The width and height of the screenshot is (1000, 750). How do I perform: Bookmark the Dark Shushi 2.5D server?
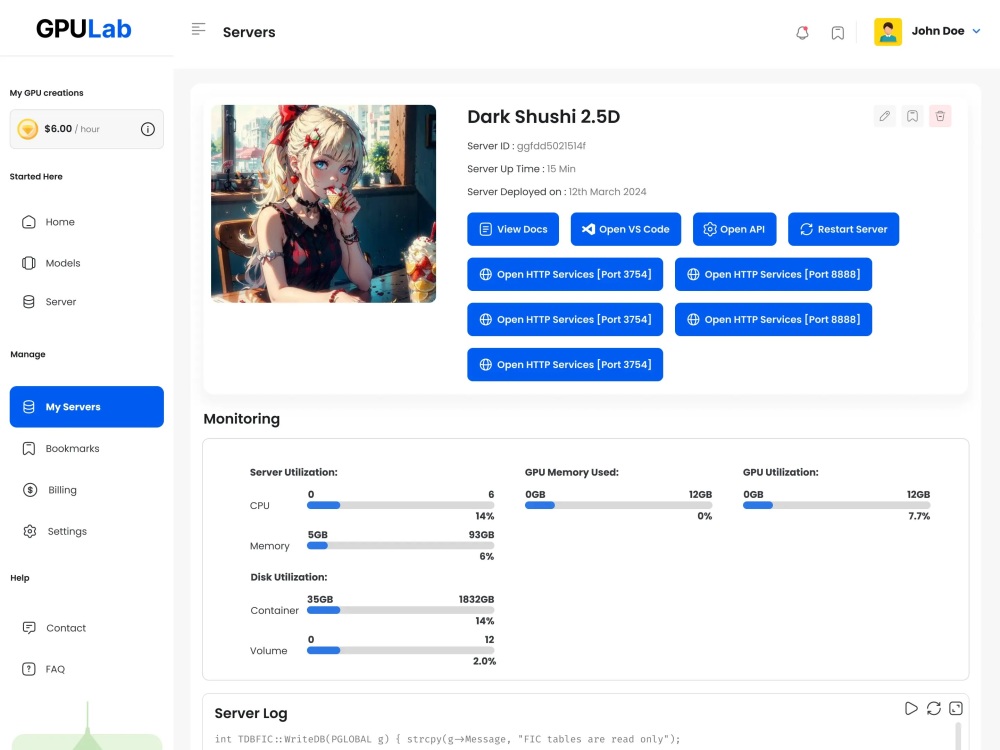tap(913, 116)
